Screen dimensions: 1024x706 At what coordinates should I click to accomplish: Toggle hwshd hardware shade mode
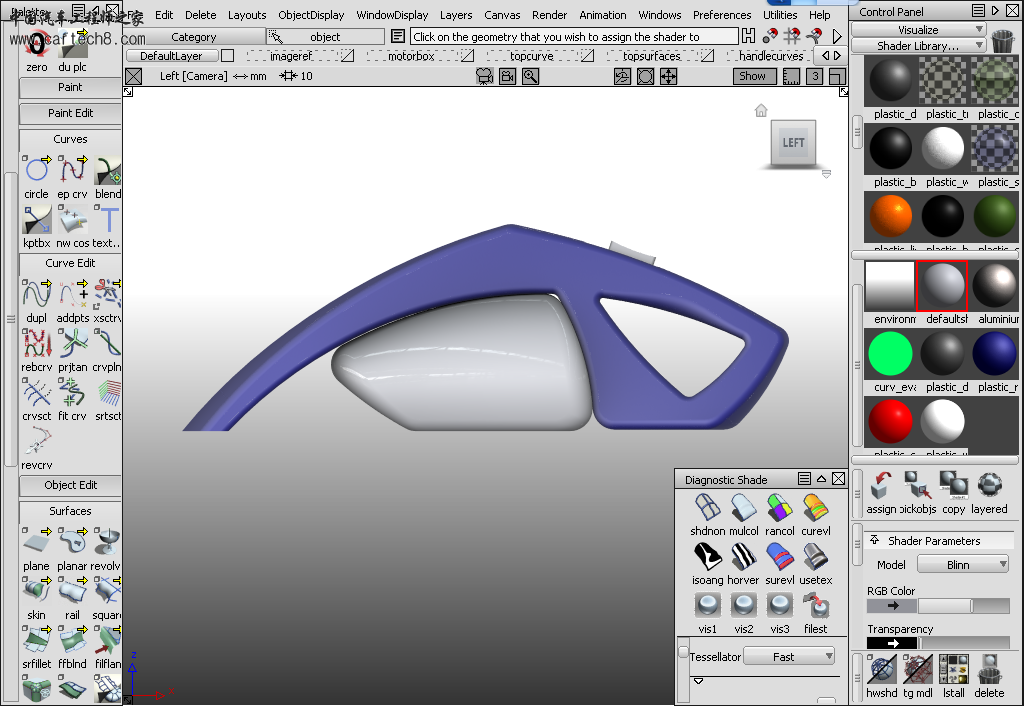(x=882, y=670)
